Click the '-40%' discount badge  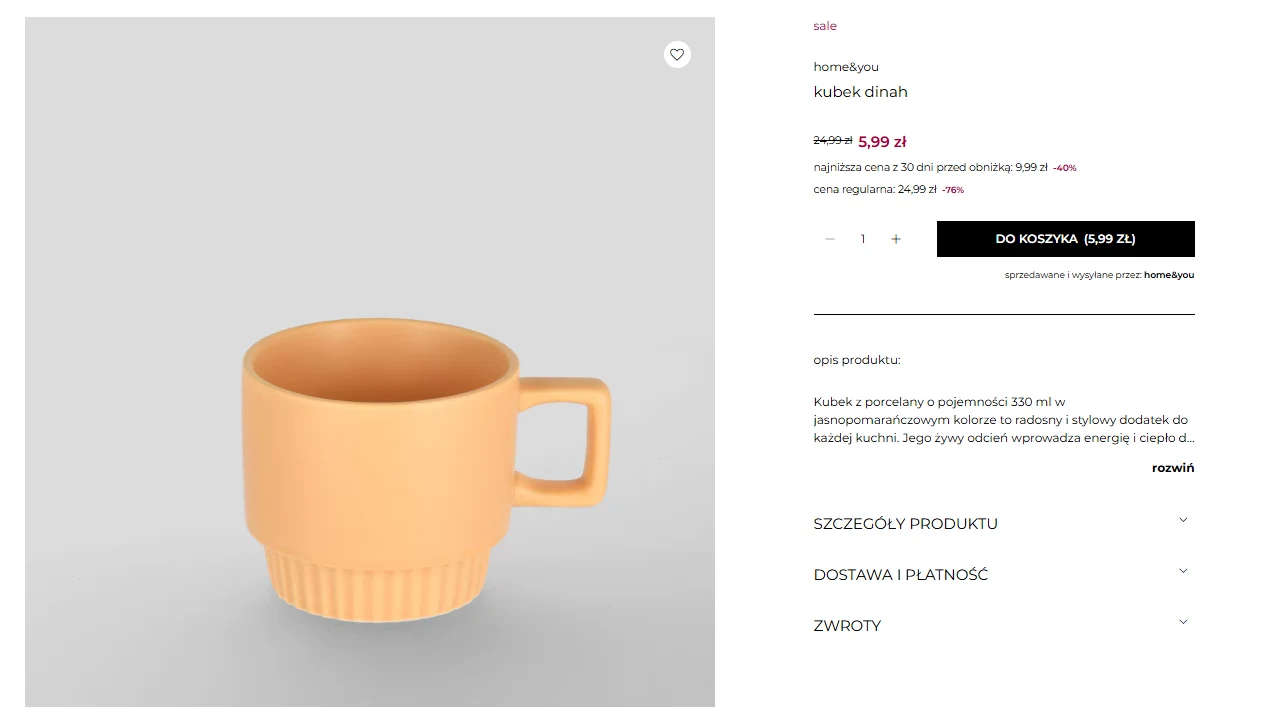tap(1064, 167)
